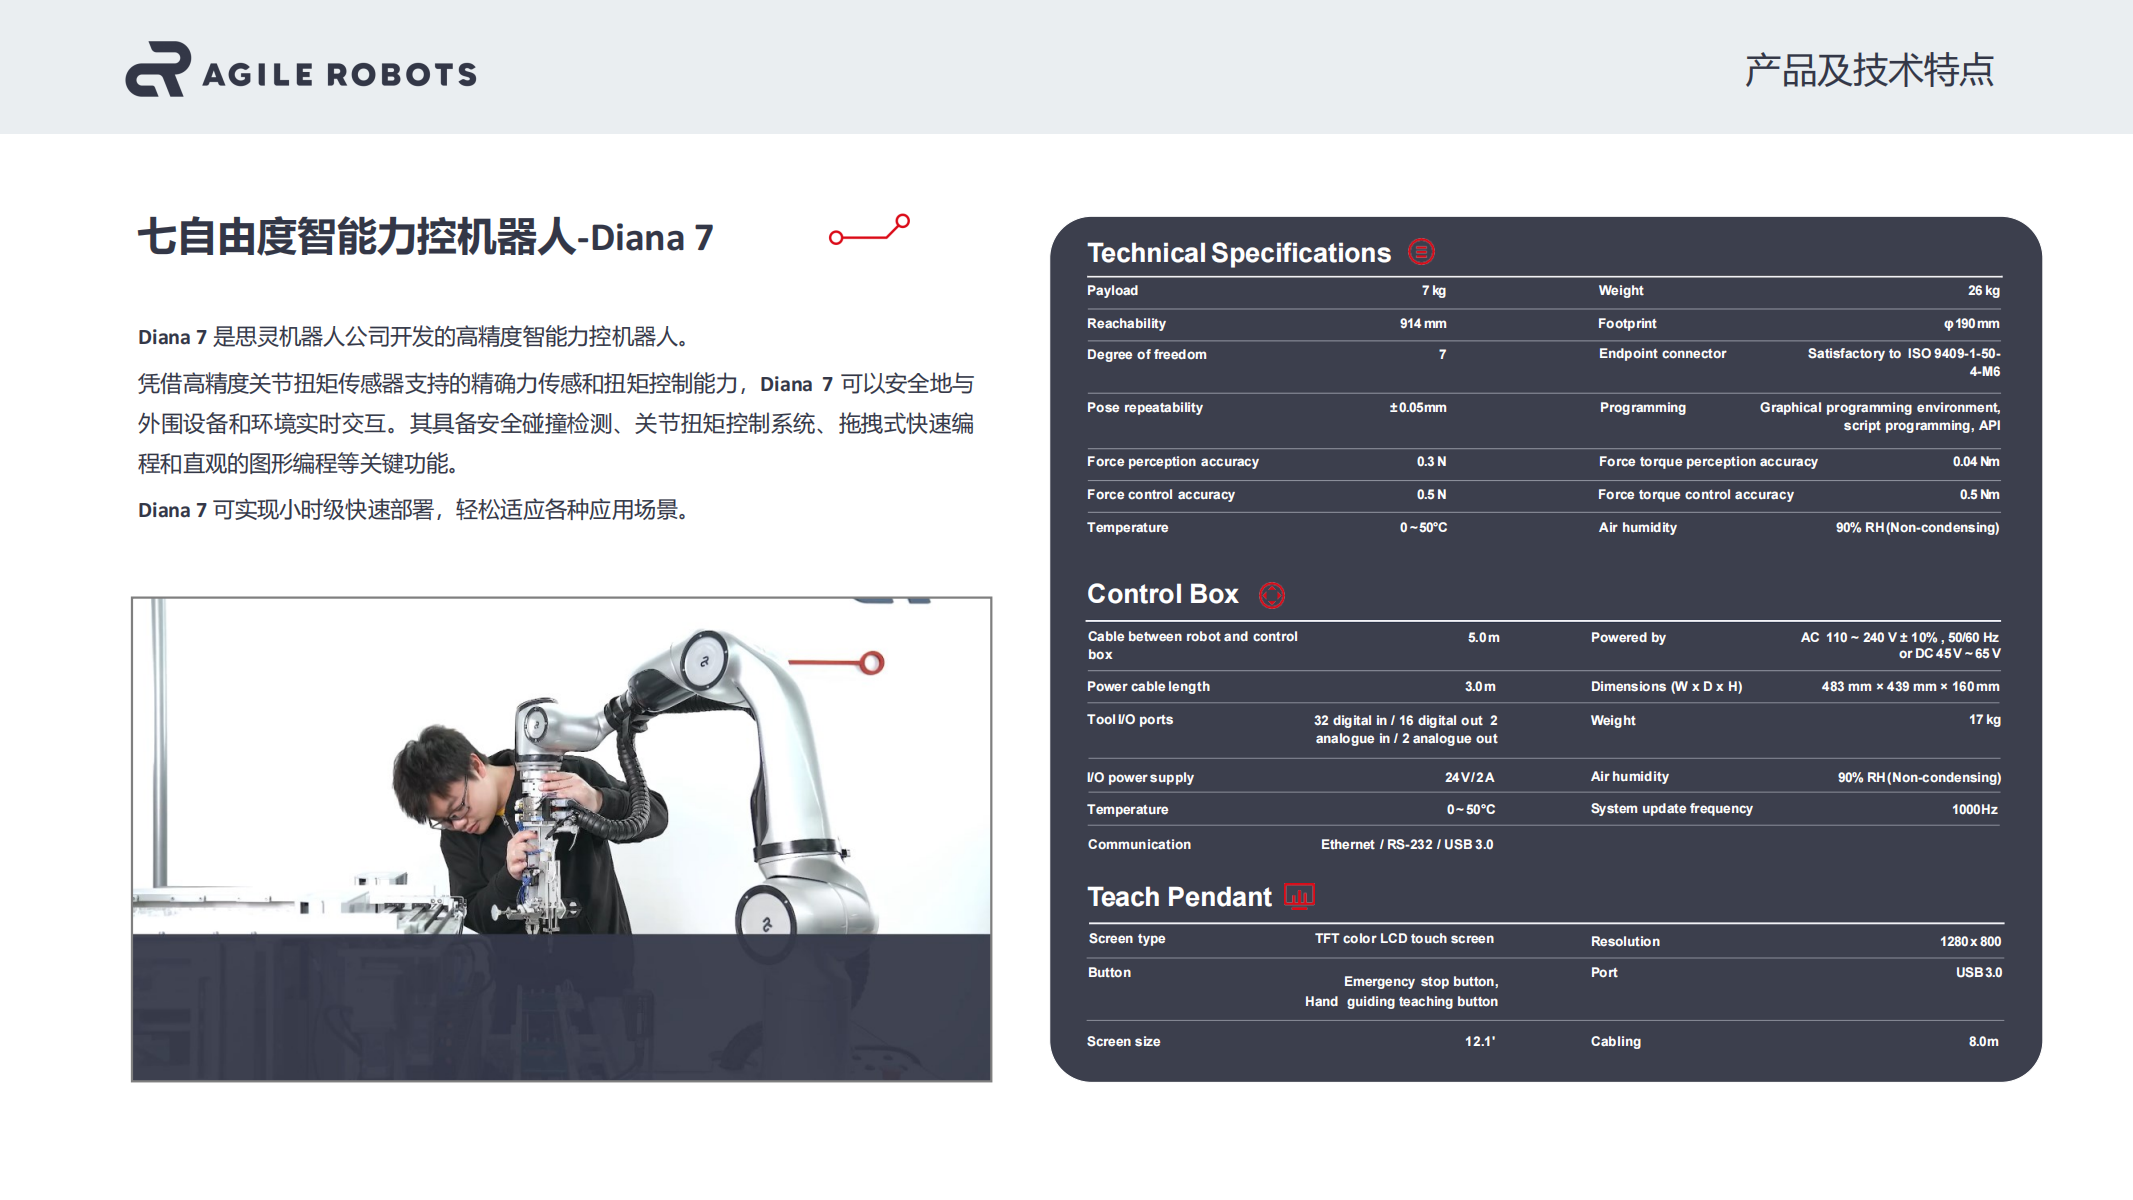Select the Technical Specifications heading
Viewport: 2133px width, 1200px height.
click(1238, 253)
